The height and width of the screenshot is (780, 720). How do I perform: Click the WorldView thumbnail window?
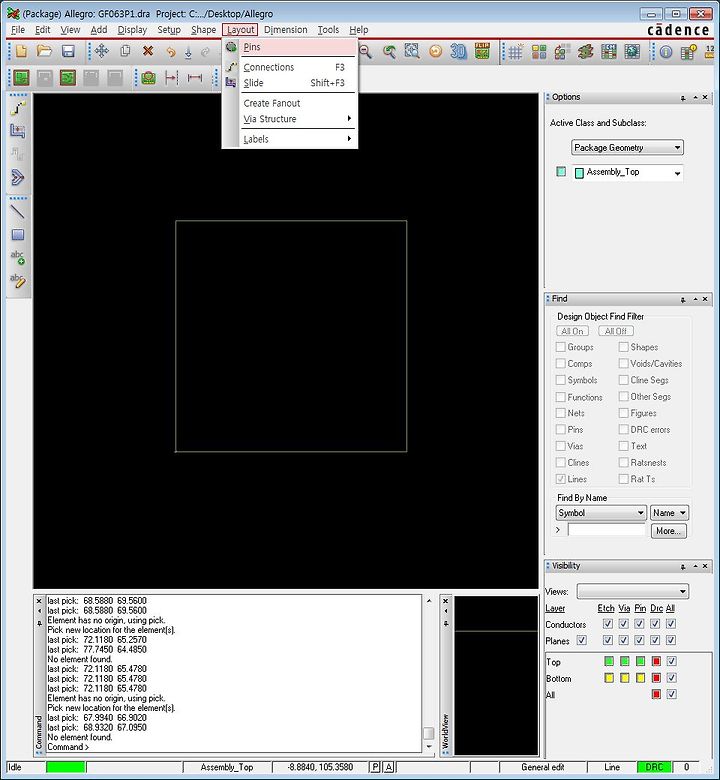pos(497,676)
